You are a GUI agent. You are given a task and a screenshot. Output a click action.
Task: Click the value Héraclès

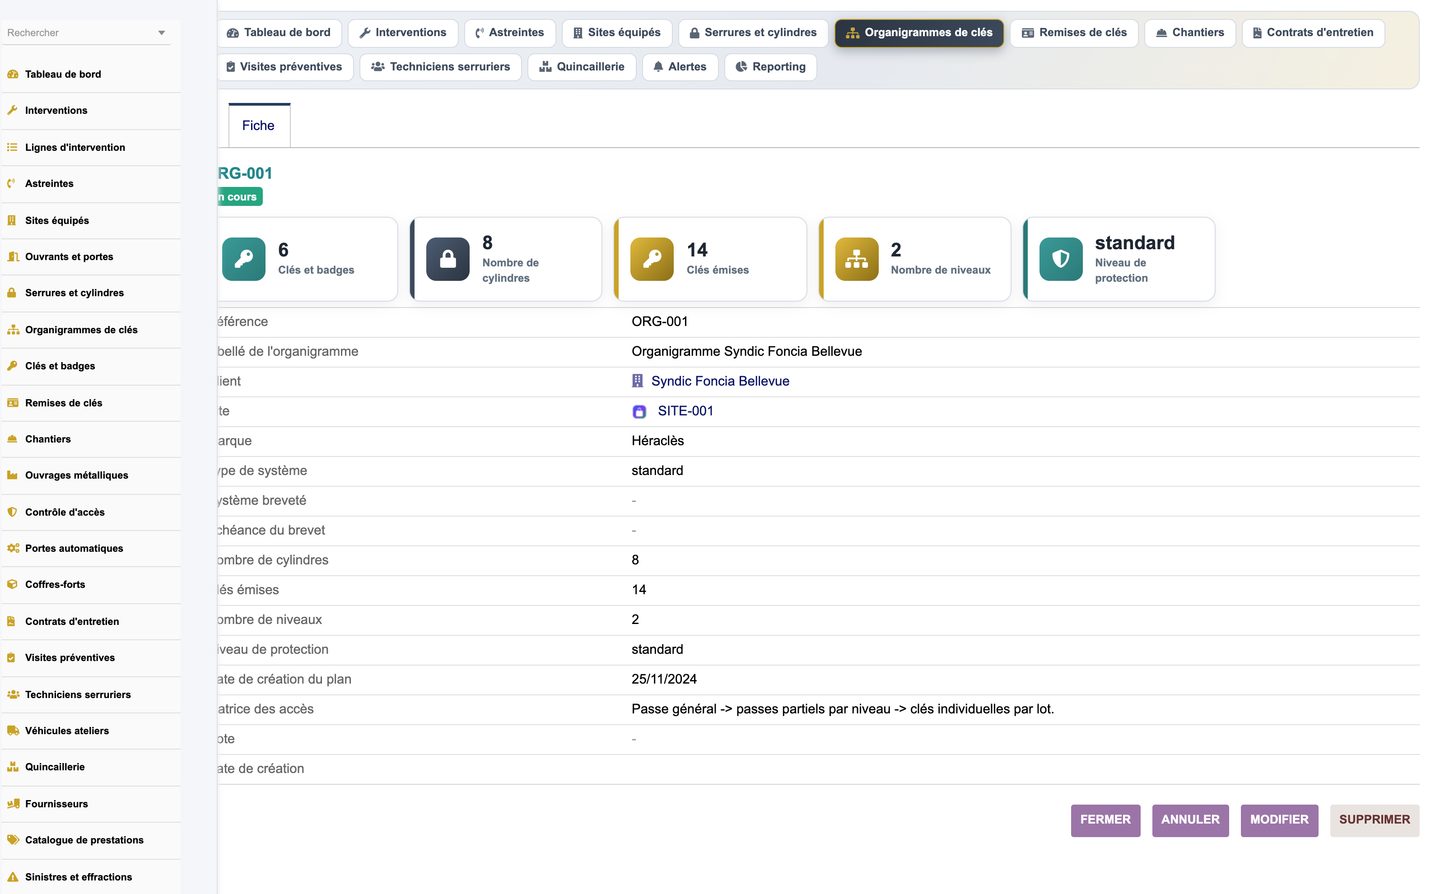tap(658, 441)
